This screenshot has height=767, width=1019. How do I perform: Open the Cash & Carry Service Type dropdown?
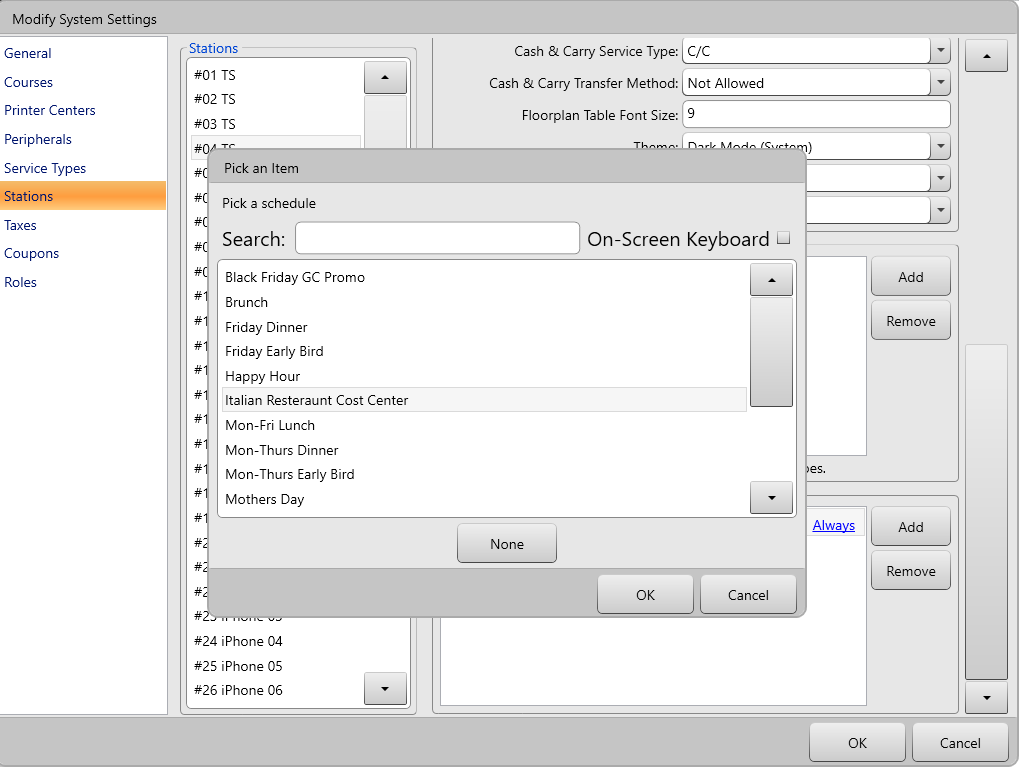coord(940,51)
